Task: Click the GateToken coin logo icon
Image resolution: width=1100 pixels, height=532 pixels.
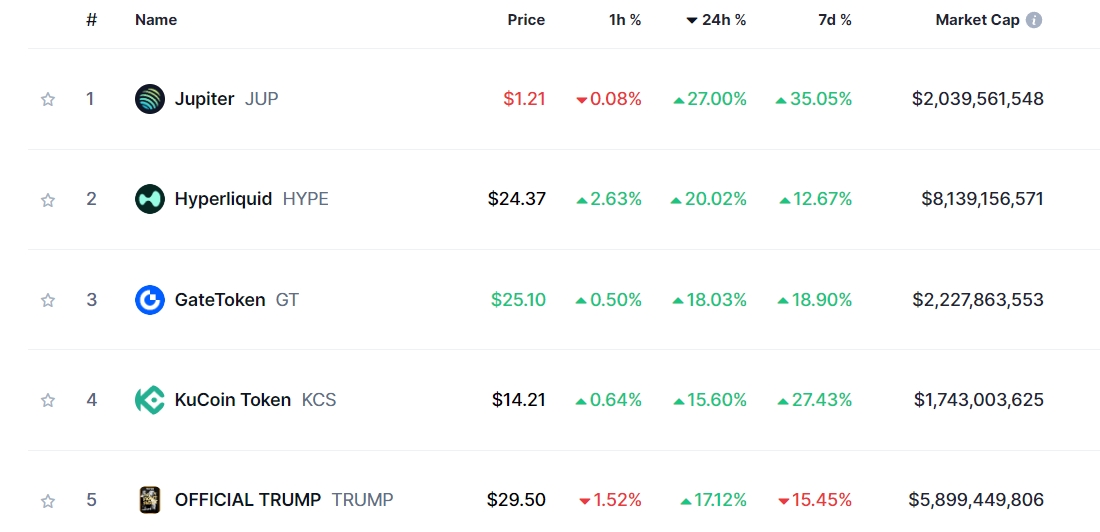Action: click(x=149, y=300)
